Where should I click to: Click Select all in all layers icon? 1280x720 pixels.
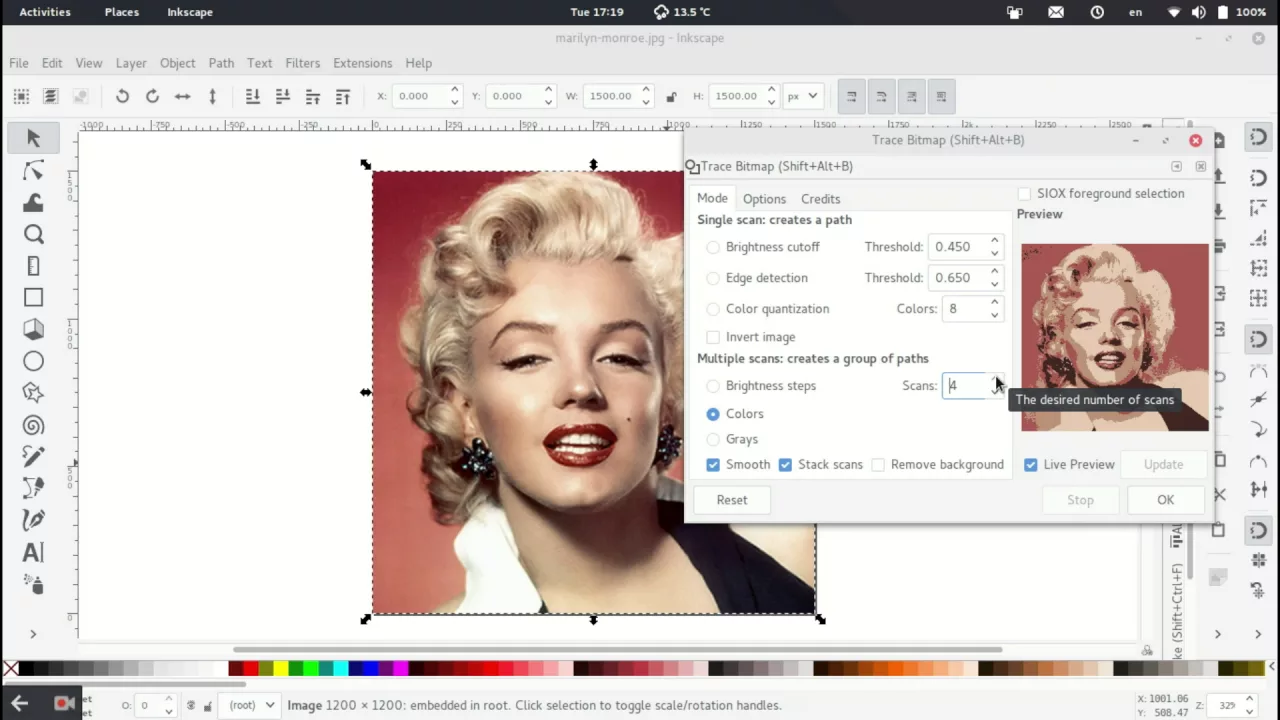[50, 96]
